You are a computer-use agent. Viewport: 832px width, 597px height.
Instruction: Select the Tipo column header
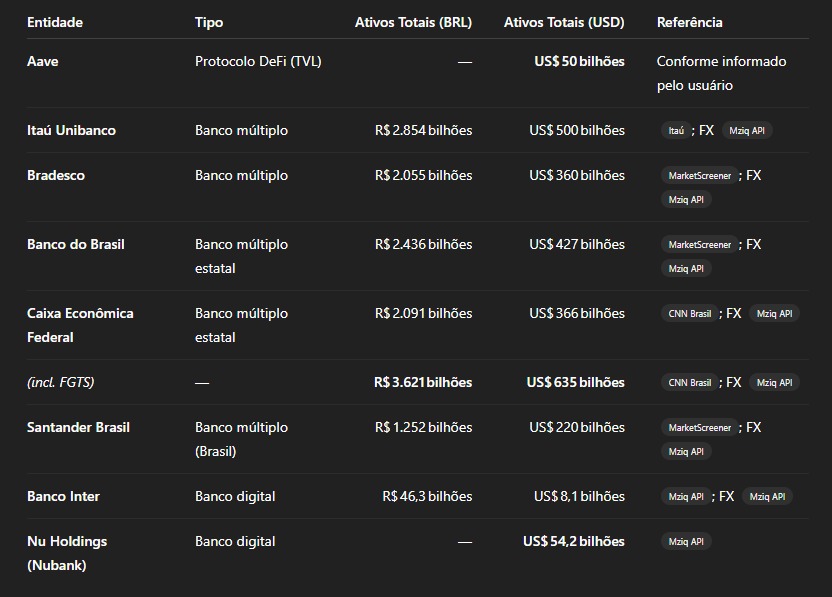tap(209, 22)
